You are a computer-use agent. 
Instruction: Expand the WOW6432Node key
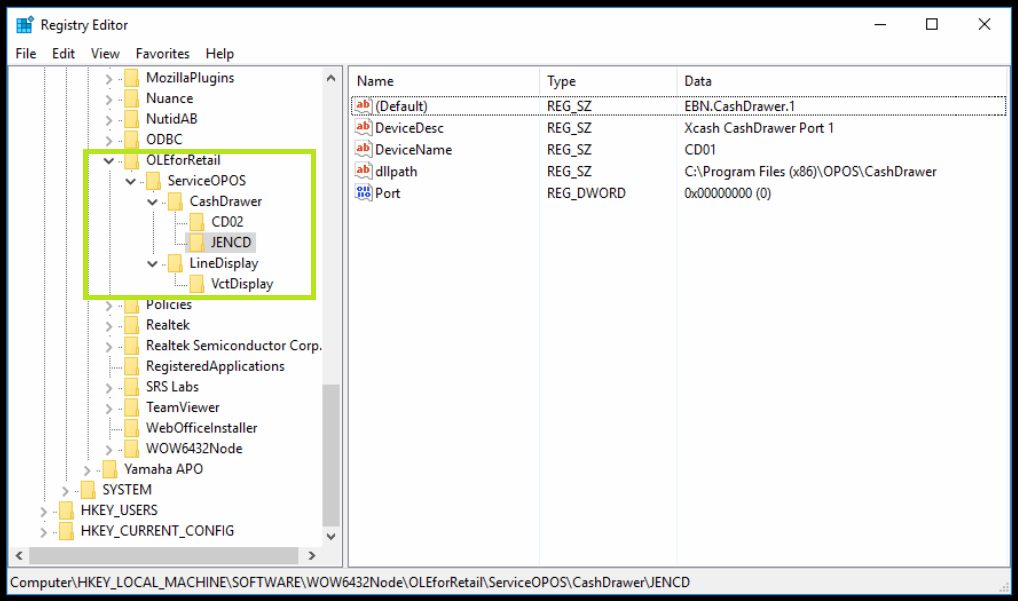coord(109,449)
